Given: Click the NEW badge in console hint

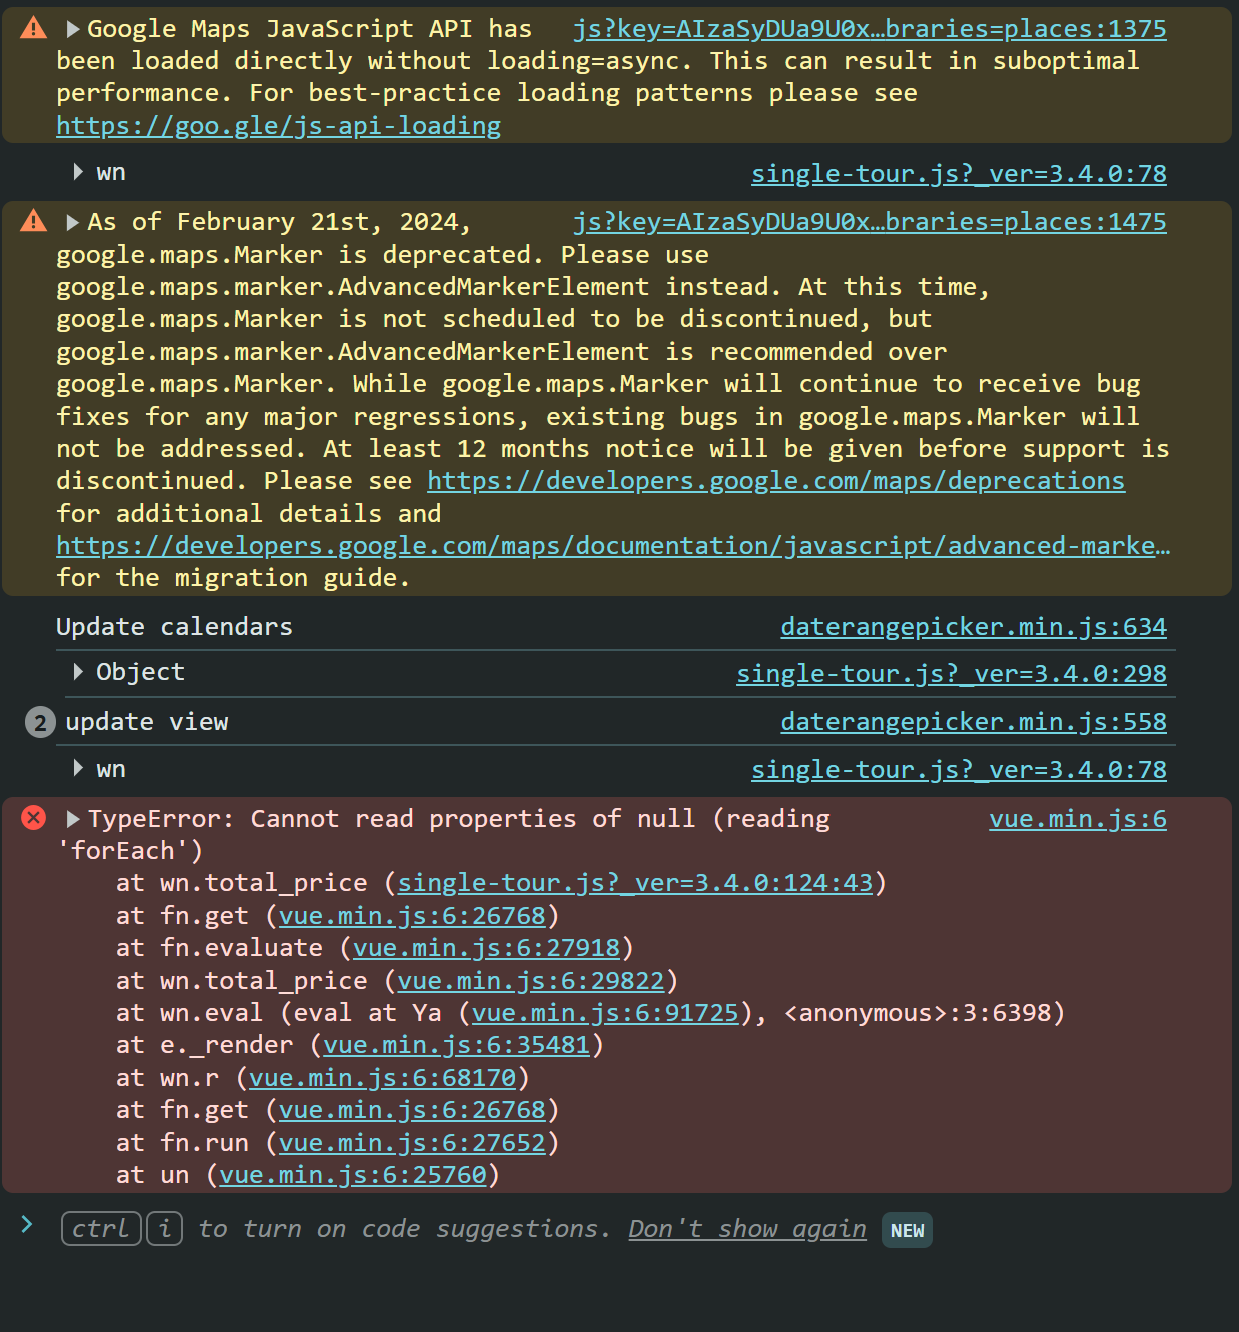Looking at the screenshot, I should [x=906, y=1230].
